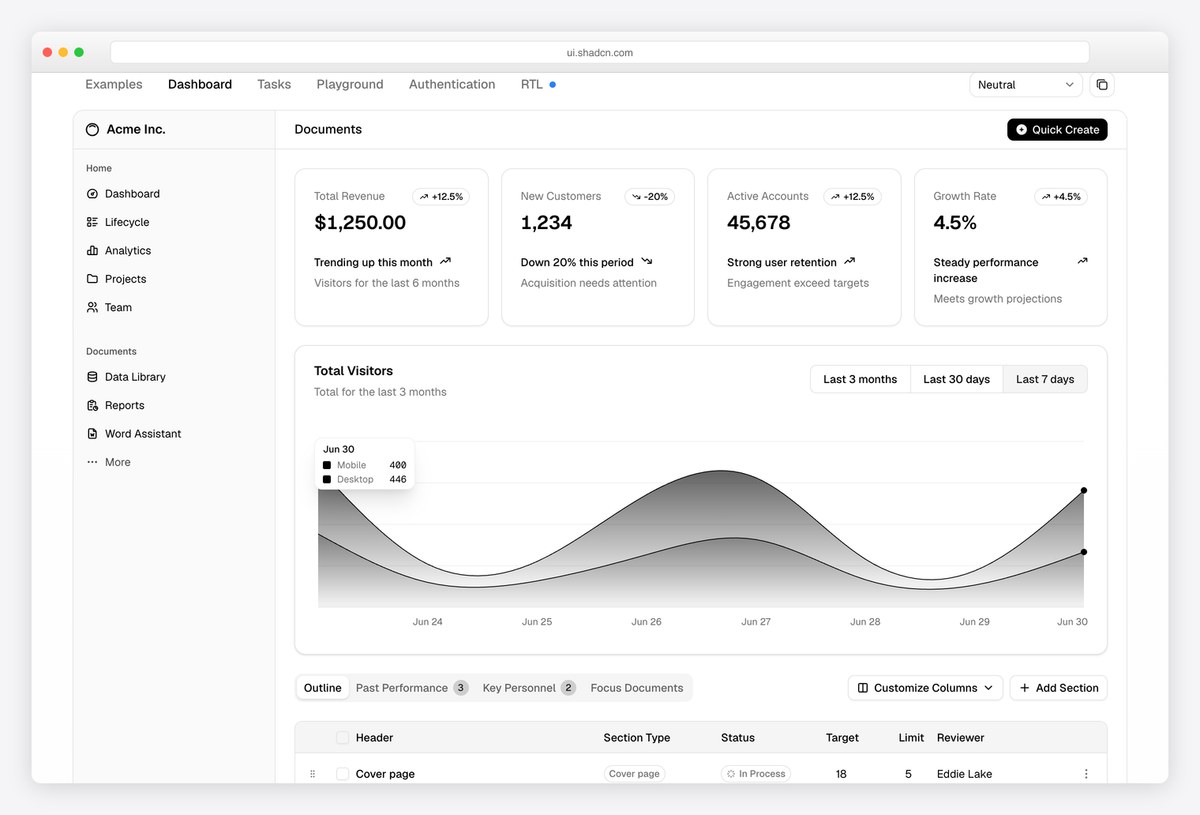The height and width of the screenshot is (815, 1200).
Task: Click the plus circle icon in Quick Create
Action: click(x=1021, y=130)
